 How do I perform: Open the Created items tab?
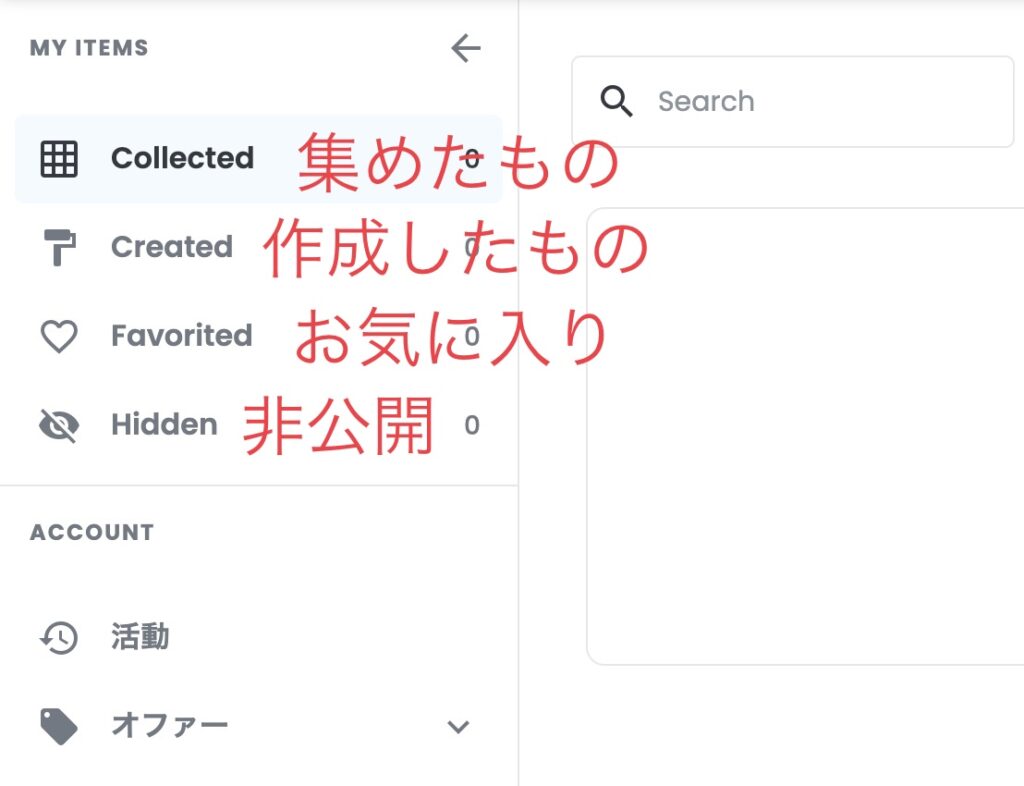[259, 247]
